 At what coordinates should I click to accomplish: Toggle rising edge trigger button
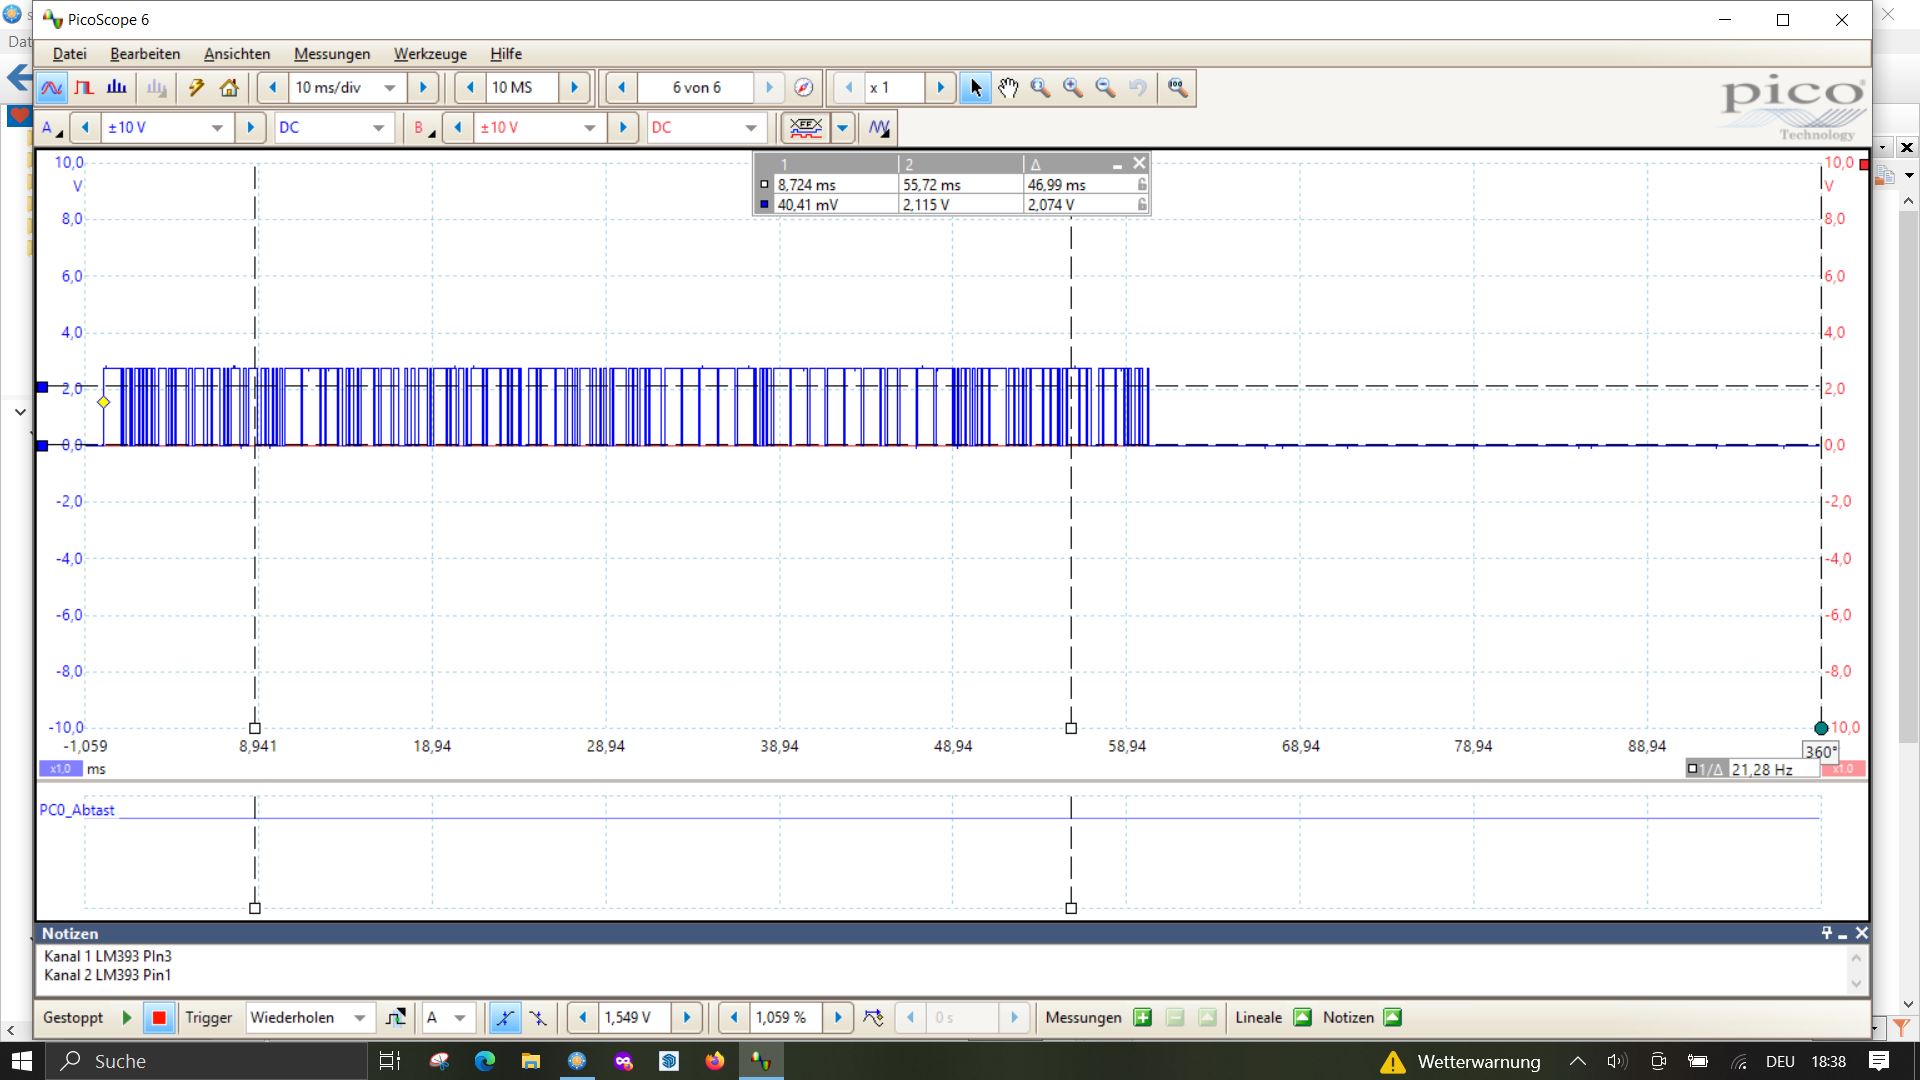505,1018
